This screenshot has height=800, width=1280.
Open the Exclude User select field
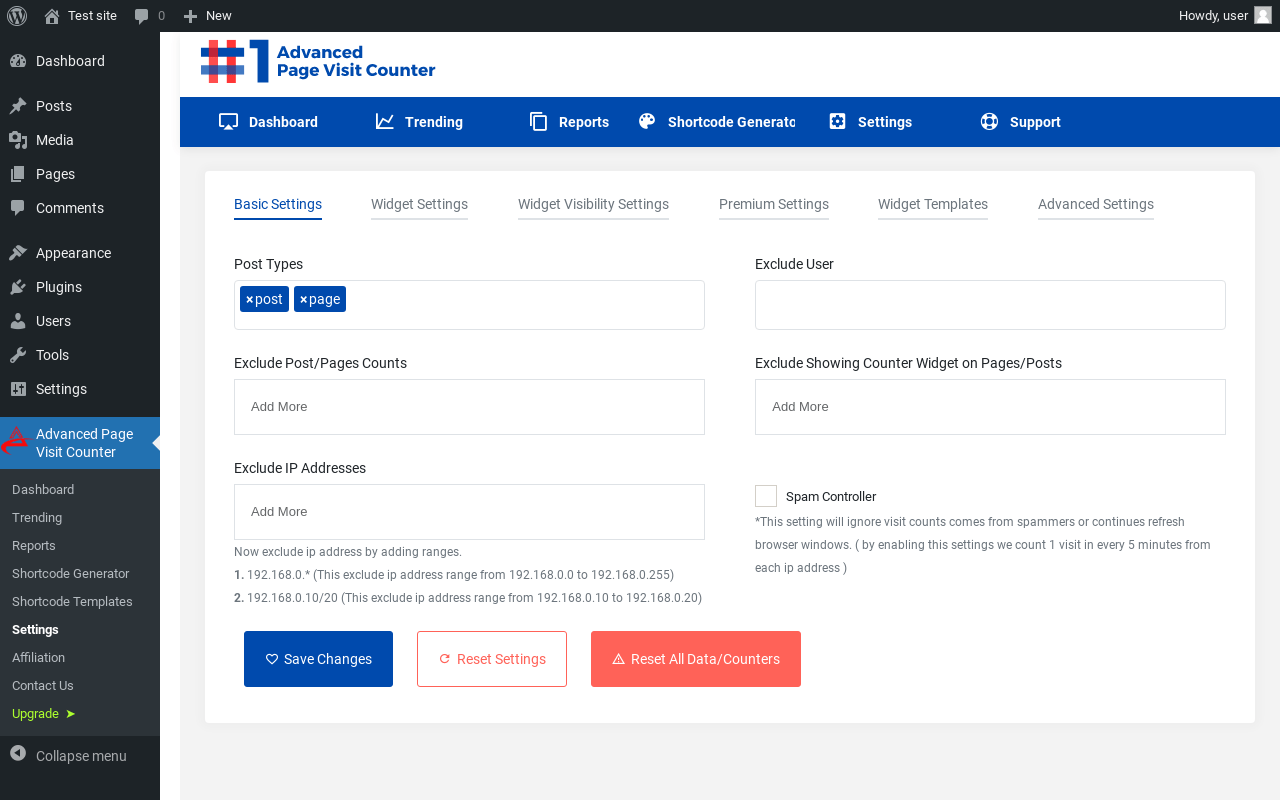tap(990, 305)
